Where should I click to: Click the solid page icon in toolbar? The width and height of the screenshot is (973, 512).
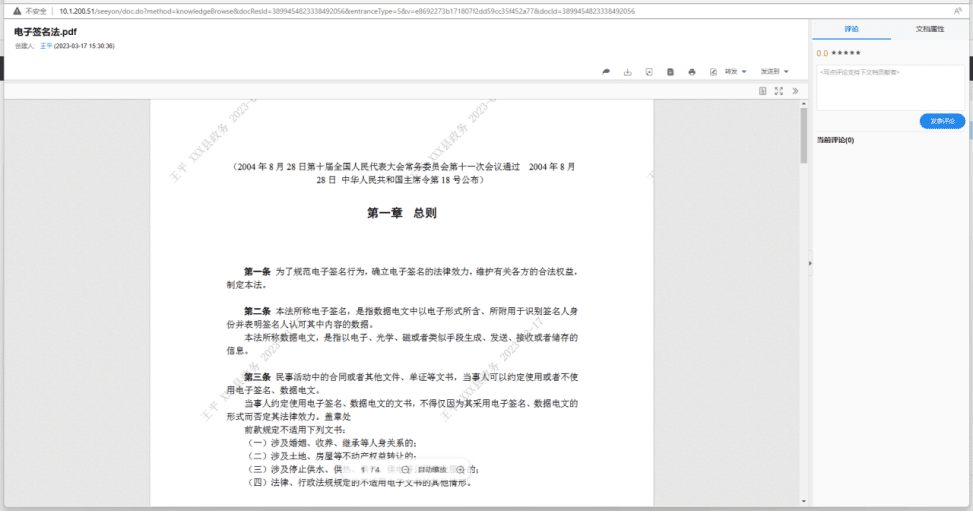(670, 72)
